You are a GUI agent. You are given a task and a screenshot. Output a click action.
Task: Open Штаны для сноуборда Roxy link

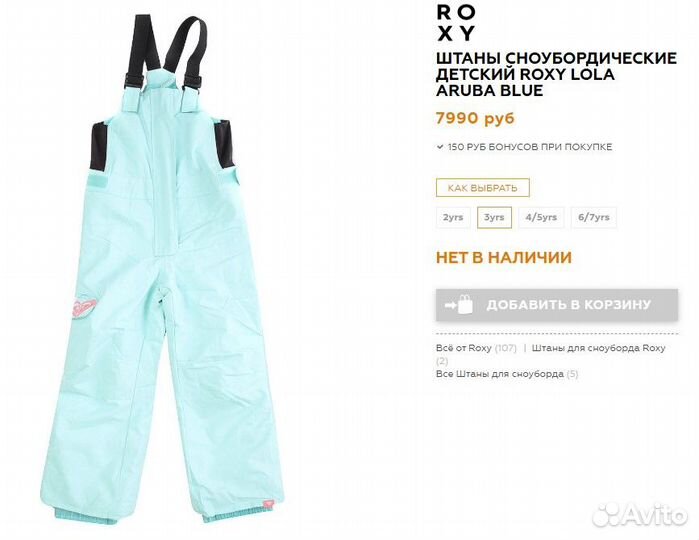pos(598,348)
